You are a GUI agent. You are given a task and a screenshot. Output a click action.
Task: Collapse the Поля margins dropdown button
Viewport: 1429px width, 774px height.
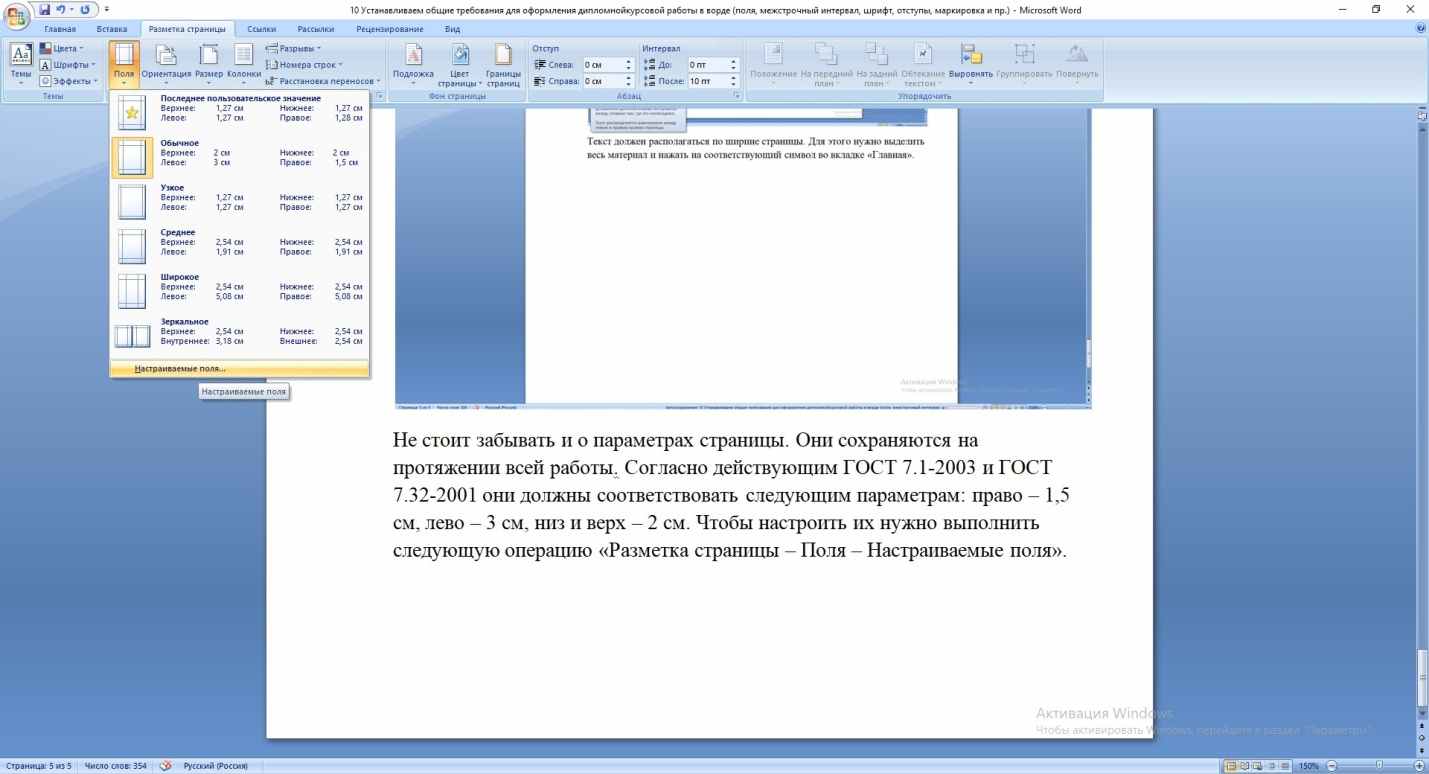[x=124, y=63]
